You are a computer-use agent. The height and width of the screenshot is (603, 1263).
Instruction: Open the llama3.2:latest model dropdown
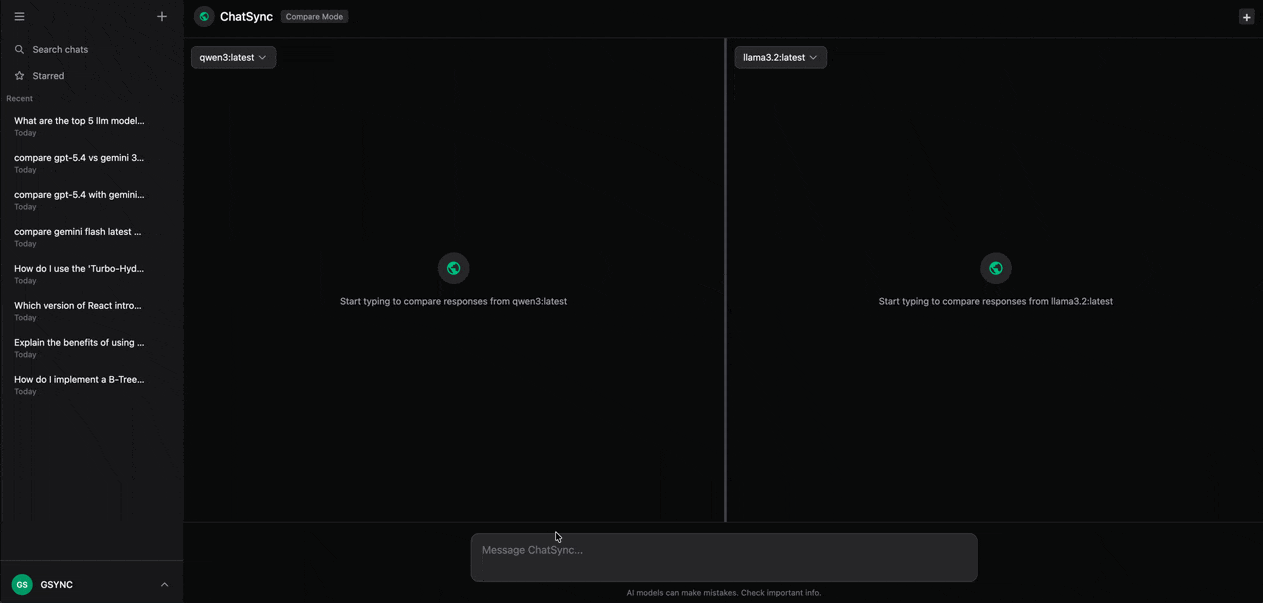point(780,57)
